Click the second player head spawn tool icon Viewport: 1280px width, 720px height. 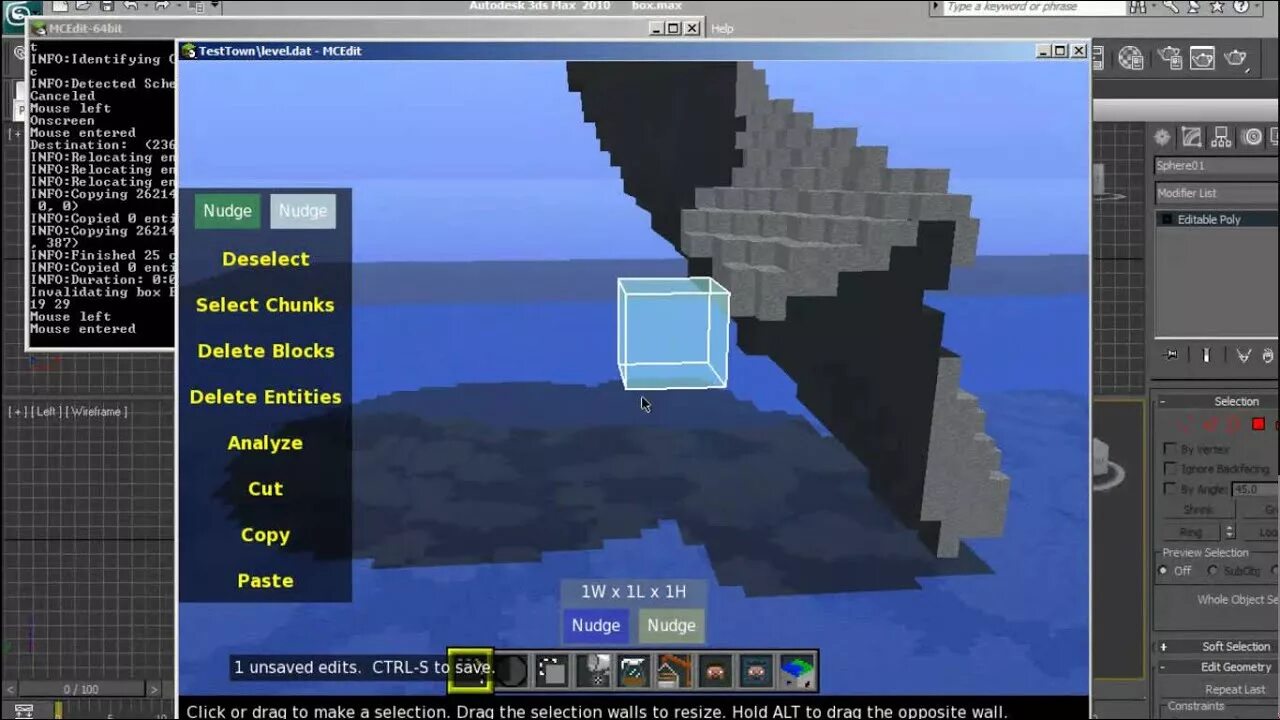[x=757, y=671]
